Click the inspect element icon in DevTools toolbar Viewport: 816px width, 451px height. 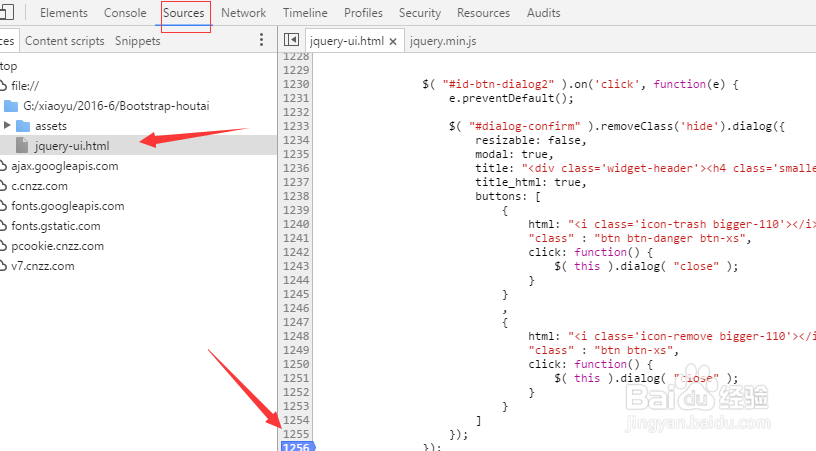coord(7,11)
